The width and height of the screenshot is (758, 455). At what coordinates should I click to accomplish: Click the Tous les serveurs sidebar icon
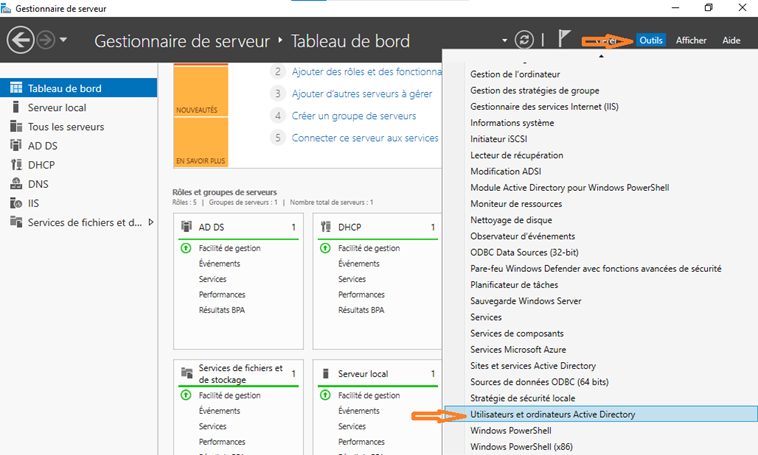coord(16,126)
